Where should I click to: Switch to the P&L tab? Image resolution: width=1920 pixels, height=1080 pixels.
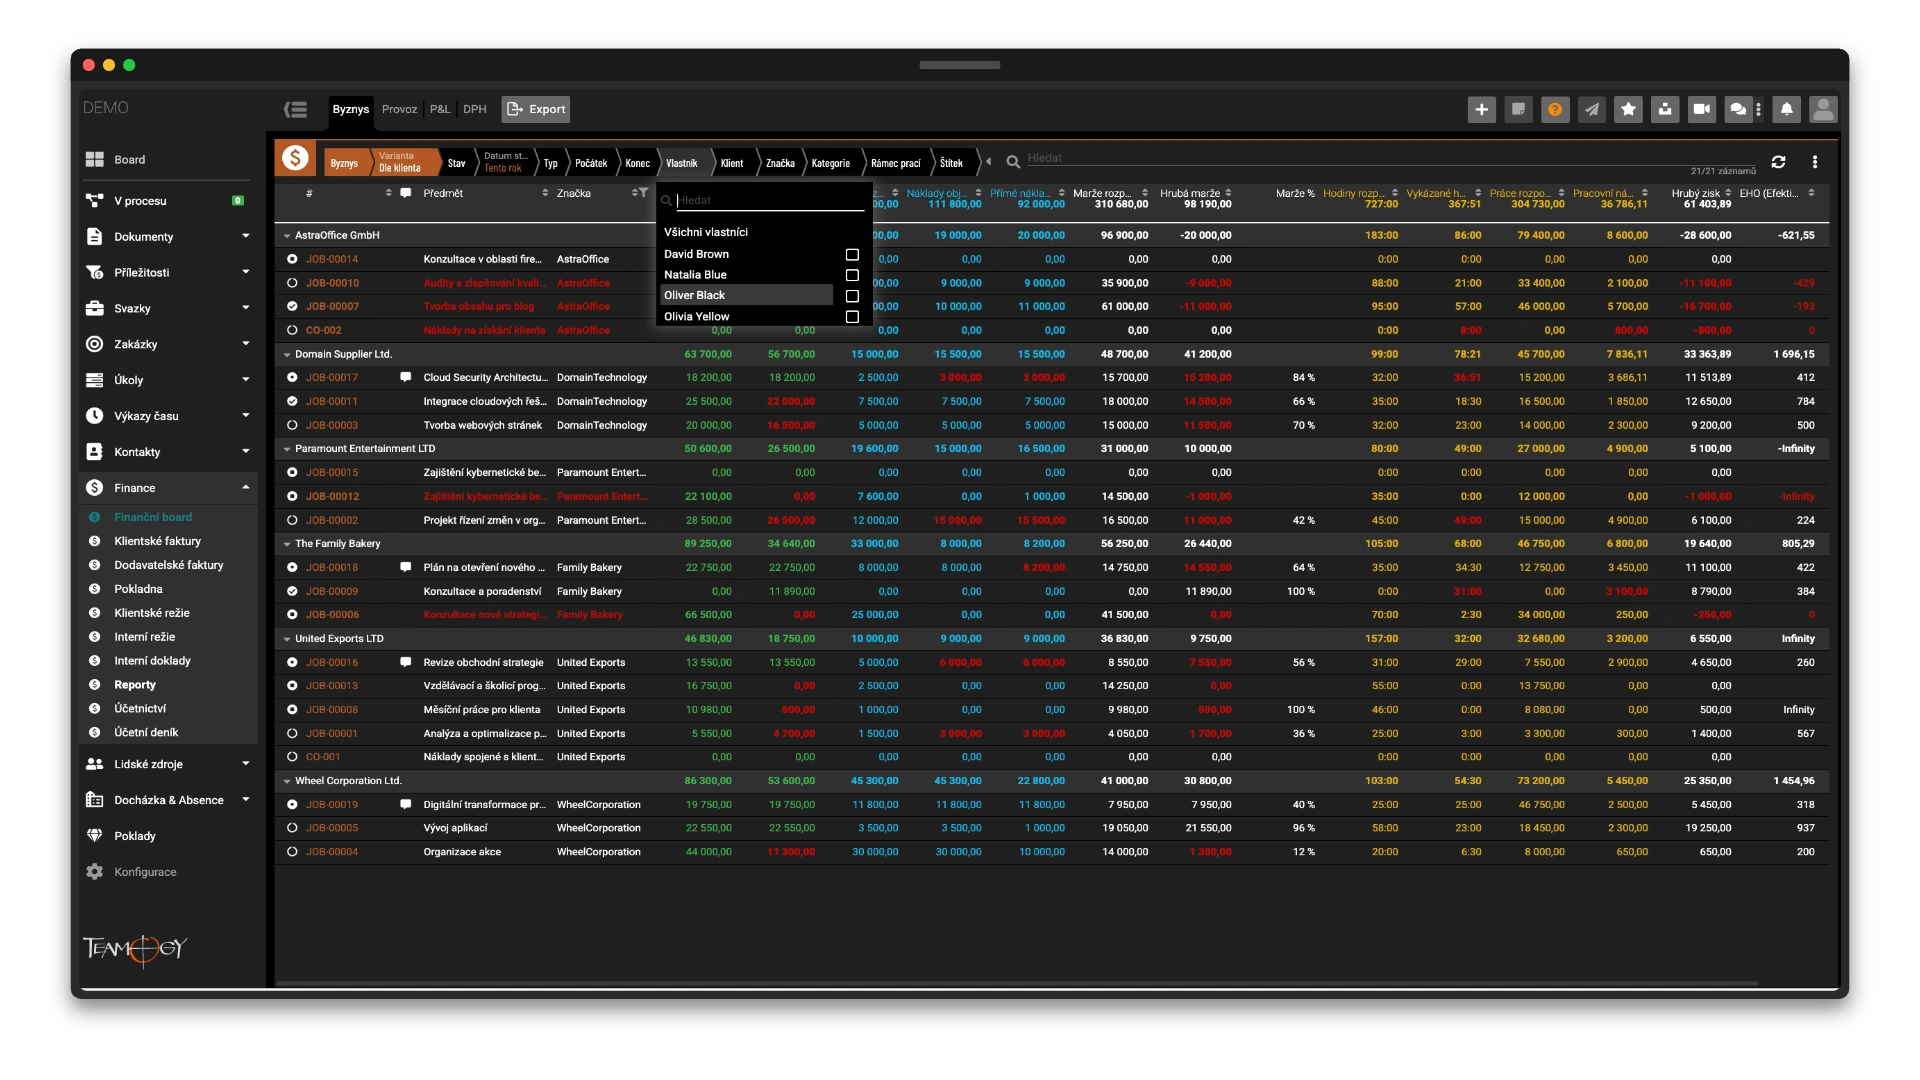pos(440,109)
